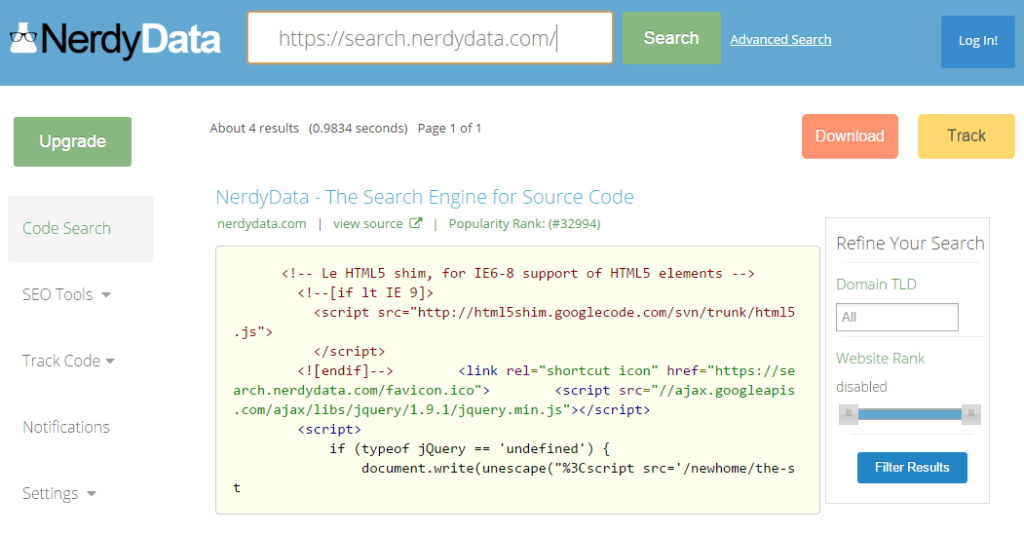Click the green Search button
This screenshot has height=535, width=1024.
point(671,38)
